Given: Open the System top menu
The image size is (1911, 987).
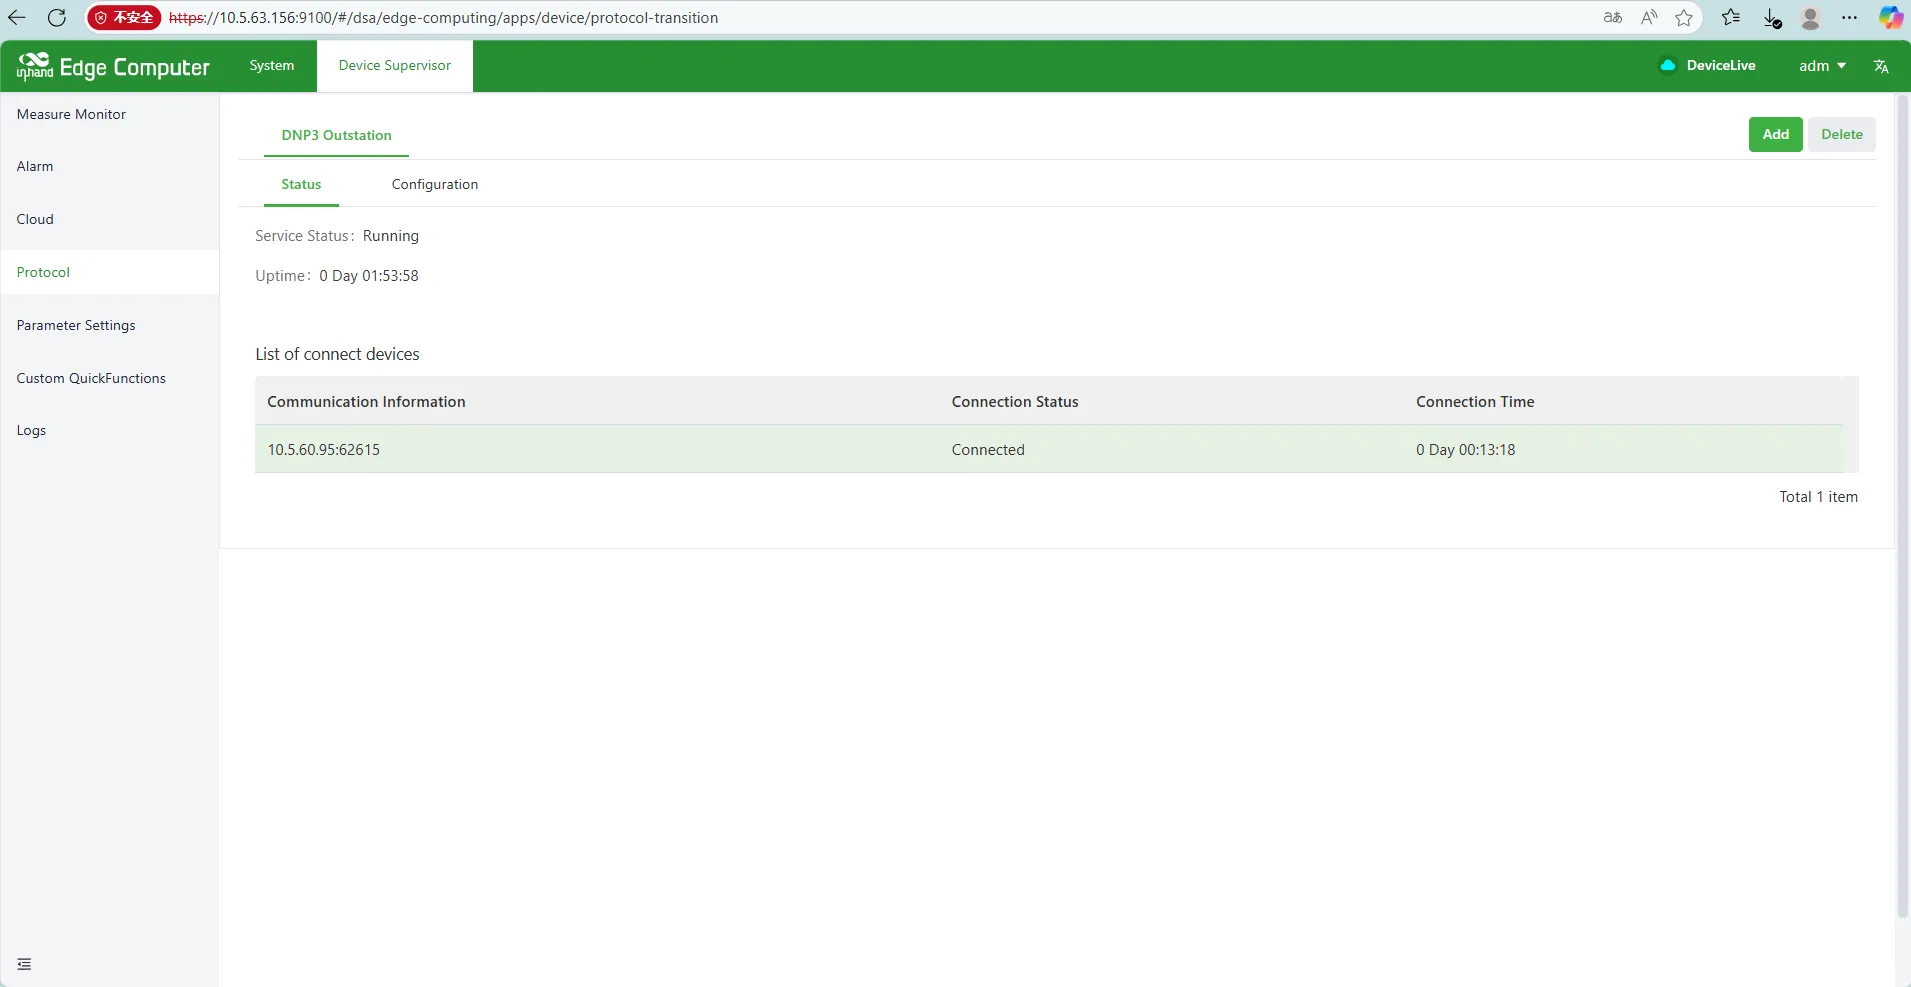Looking at the screenshot, I should 272,66.
